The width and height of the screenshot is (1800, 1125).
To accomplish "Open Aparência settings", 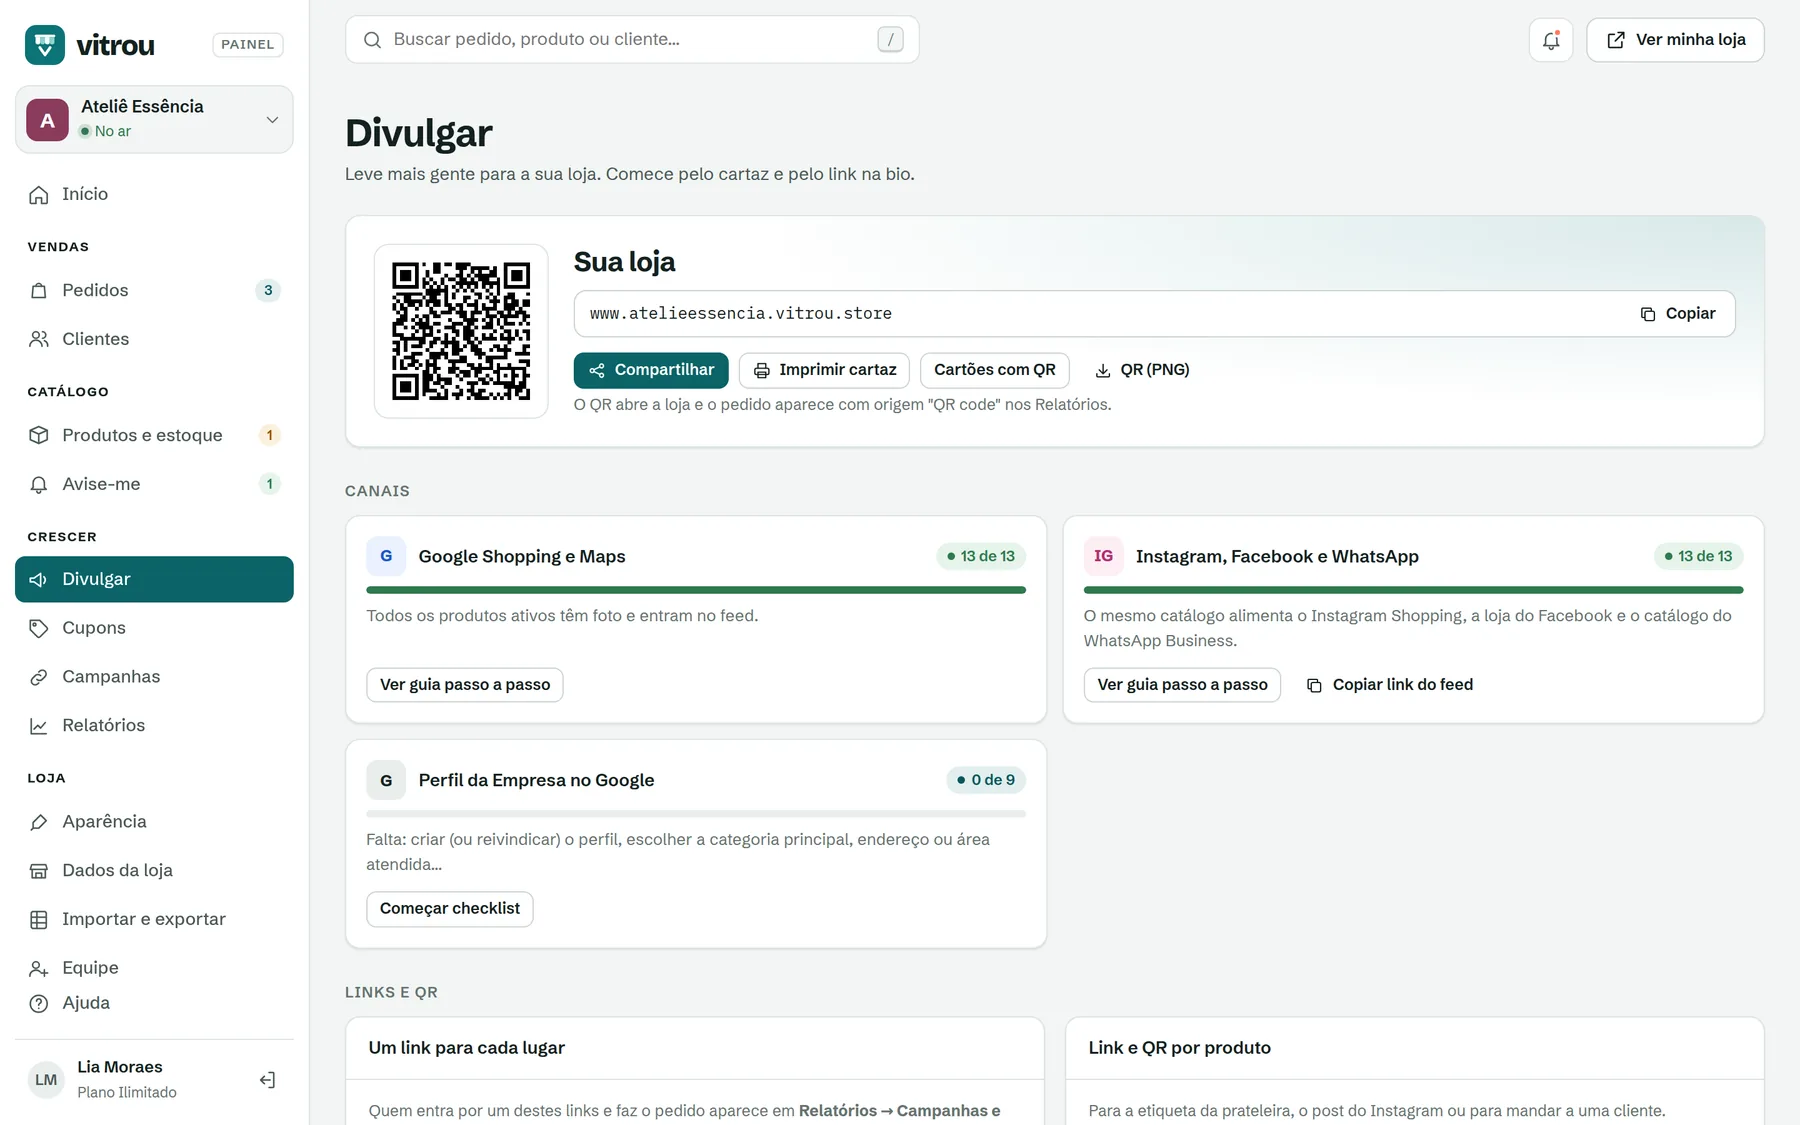I will (x=154, y=822).
